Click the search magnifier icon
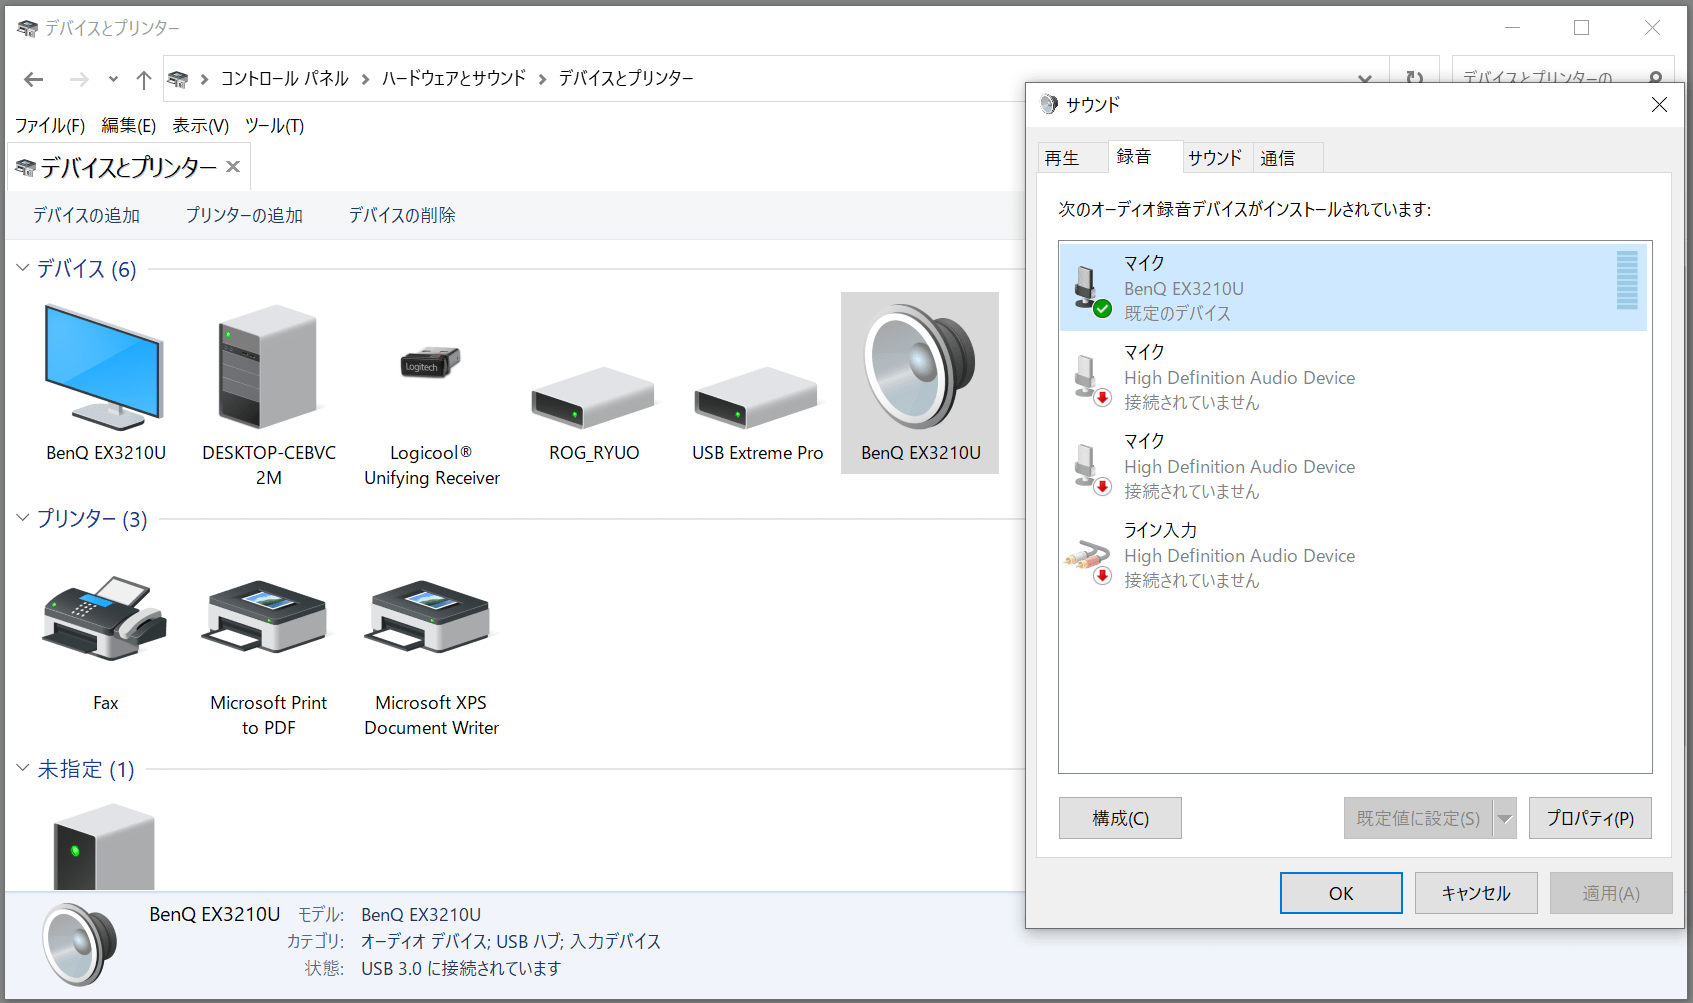The width and height of the screenshot is (1693, 1003). pos(1655,78)
